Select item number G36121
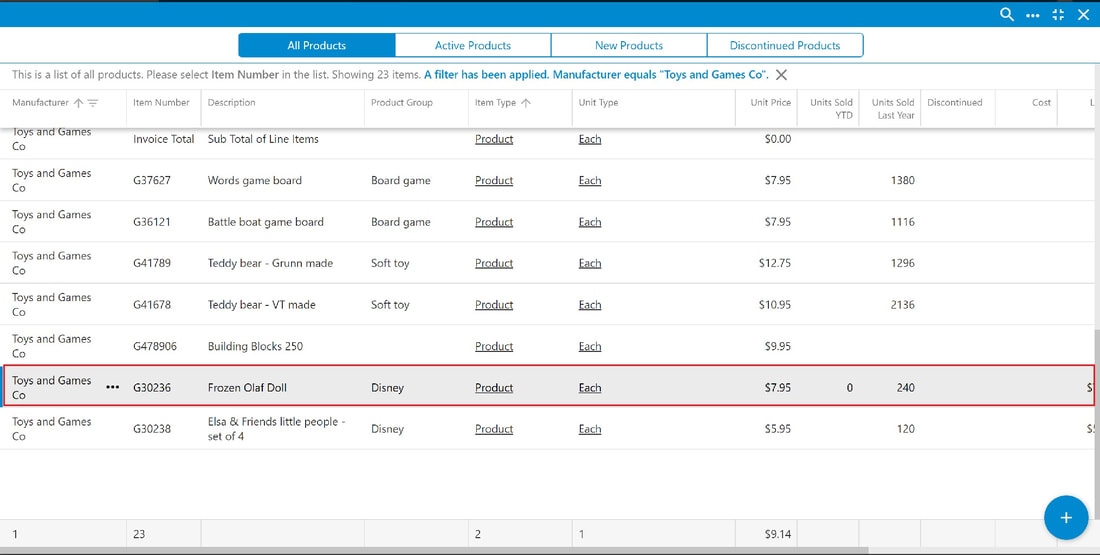The height and width of the screenshot is (555, 1100). pos(152,222)
